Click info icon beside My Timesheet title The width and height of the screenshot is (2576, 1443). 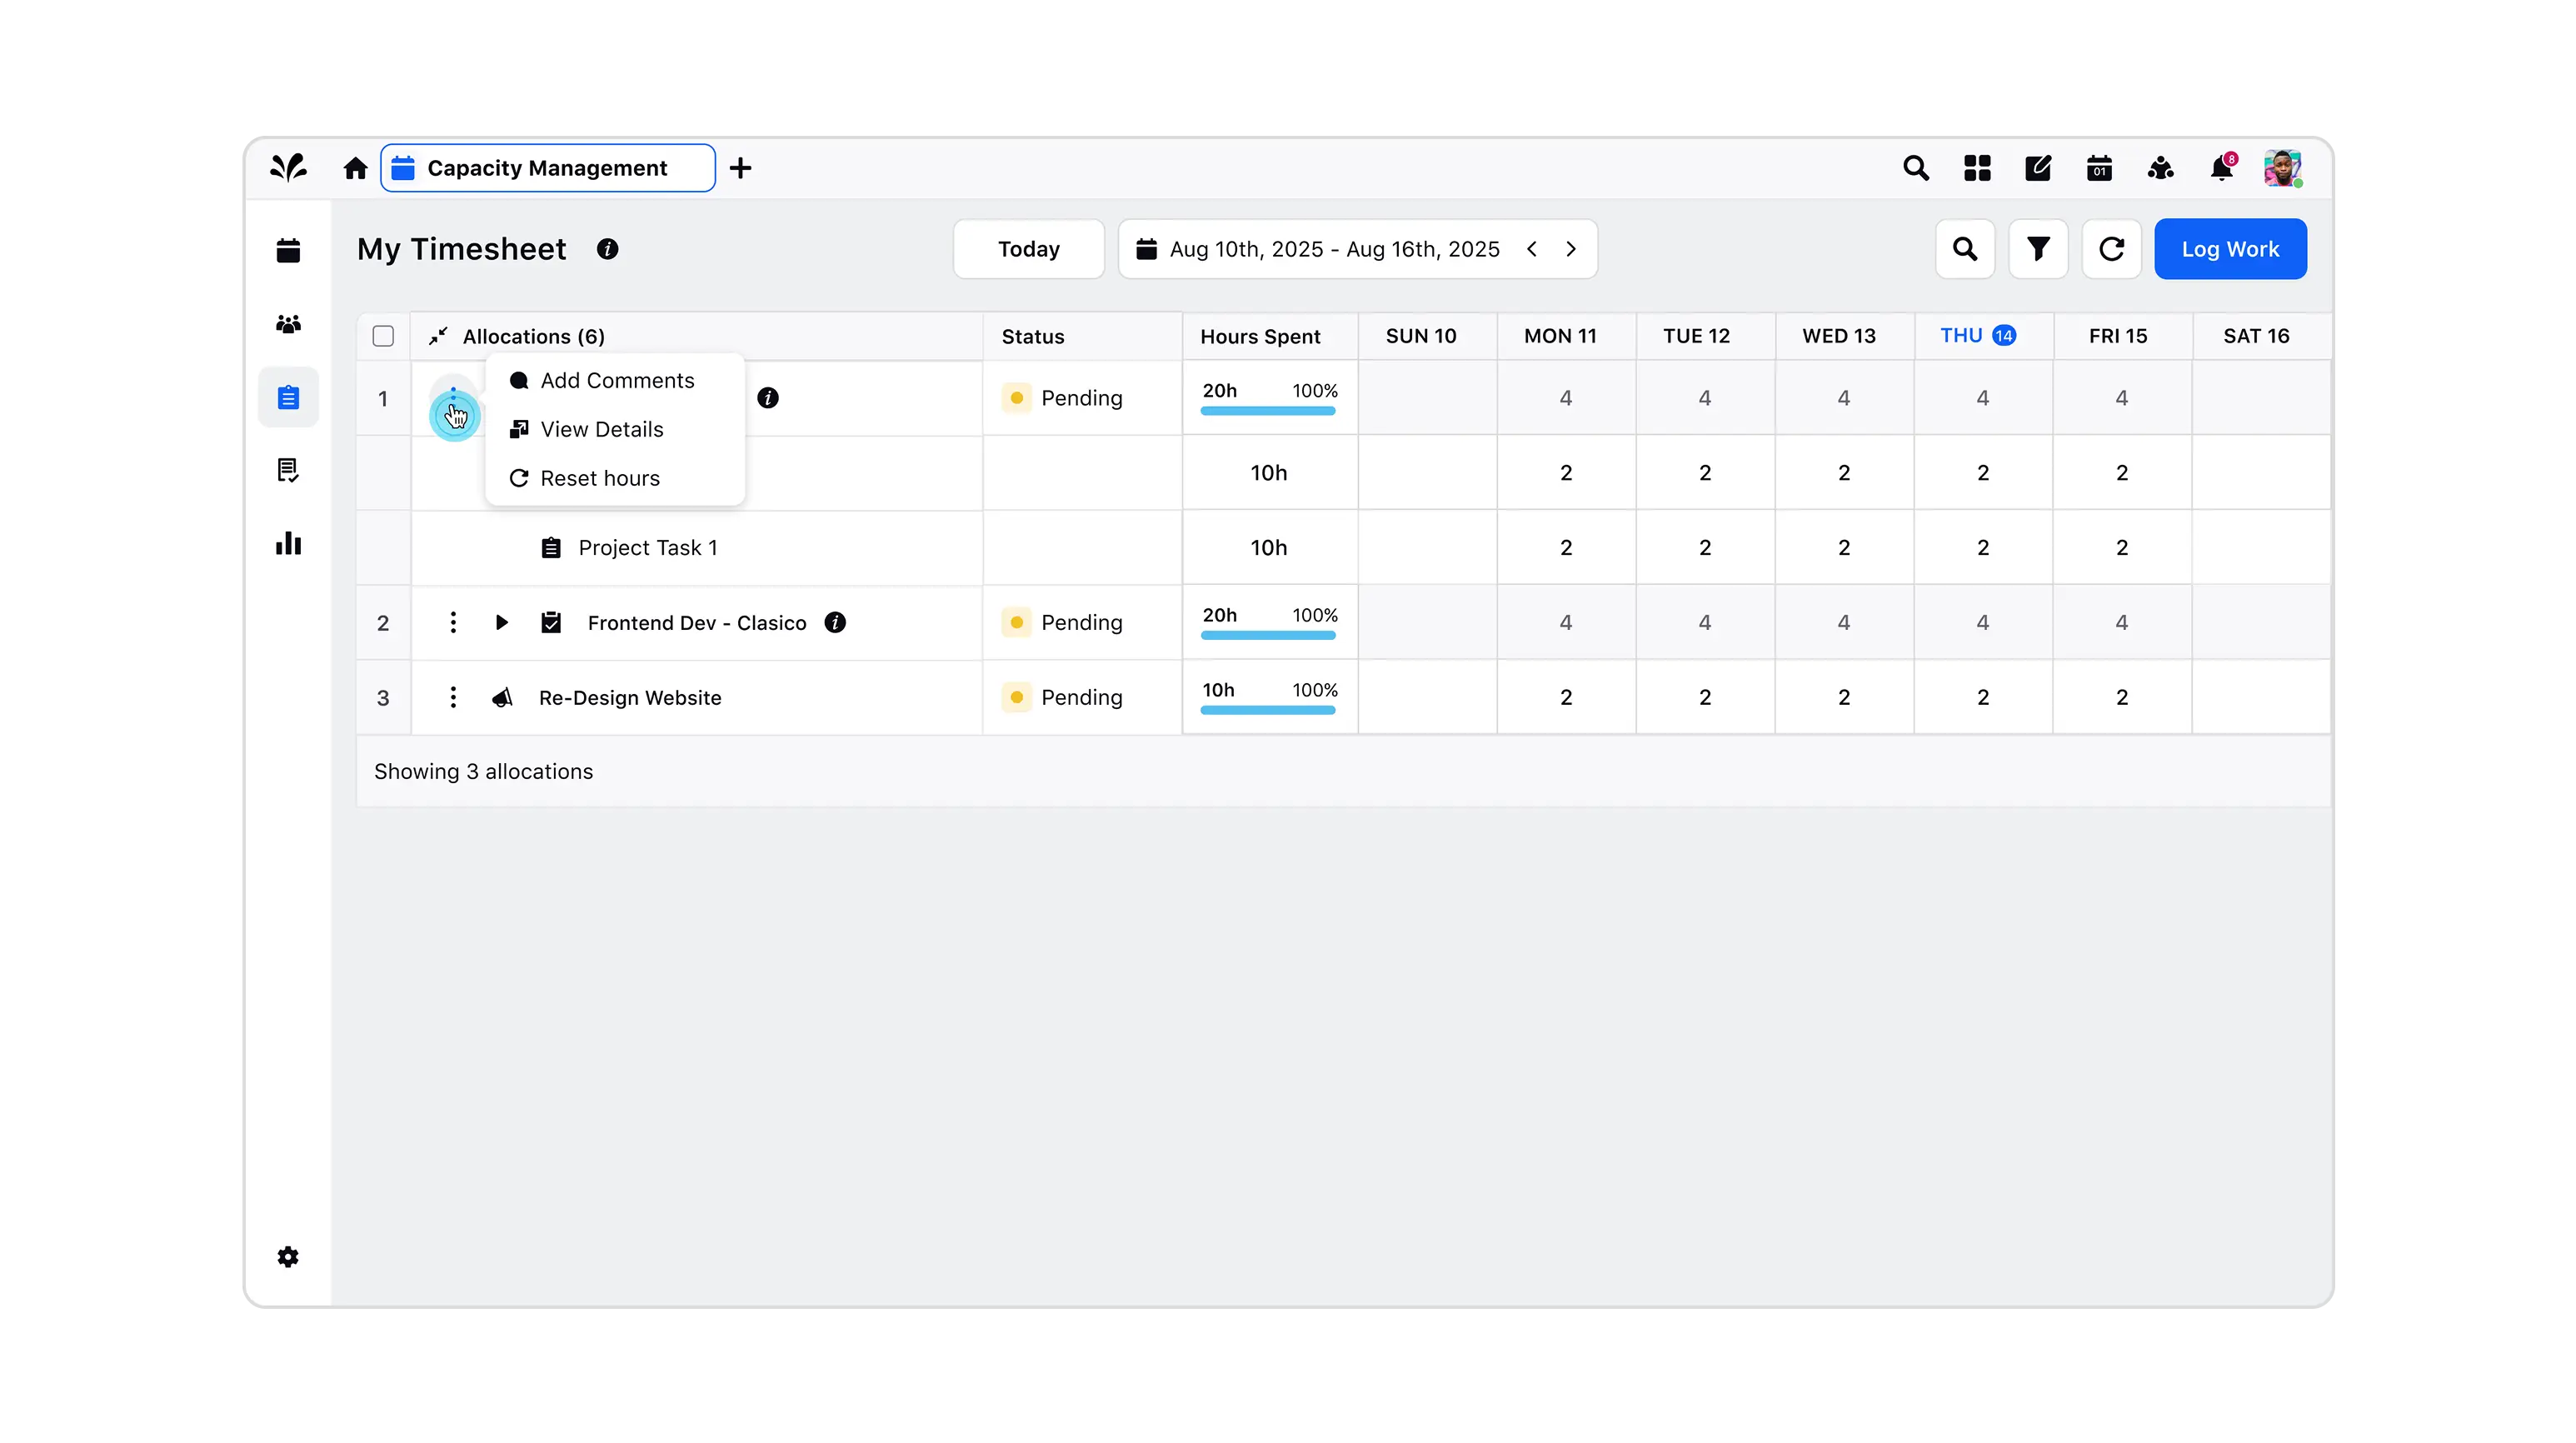tap(607, 249)
